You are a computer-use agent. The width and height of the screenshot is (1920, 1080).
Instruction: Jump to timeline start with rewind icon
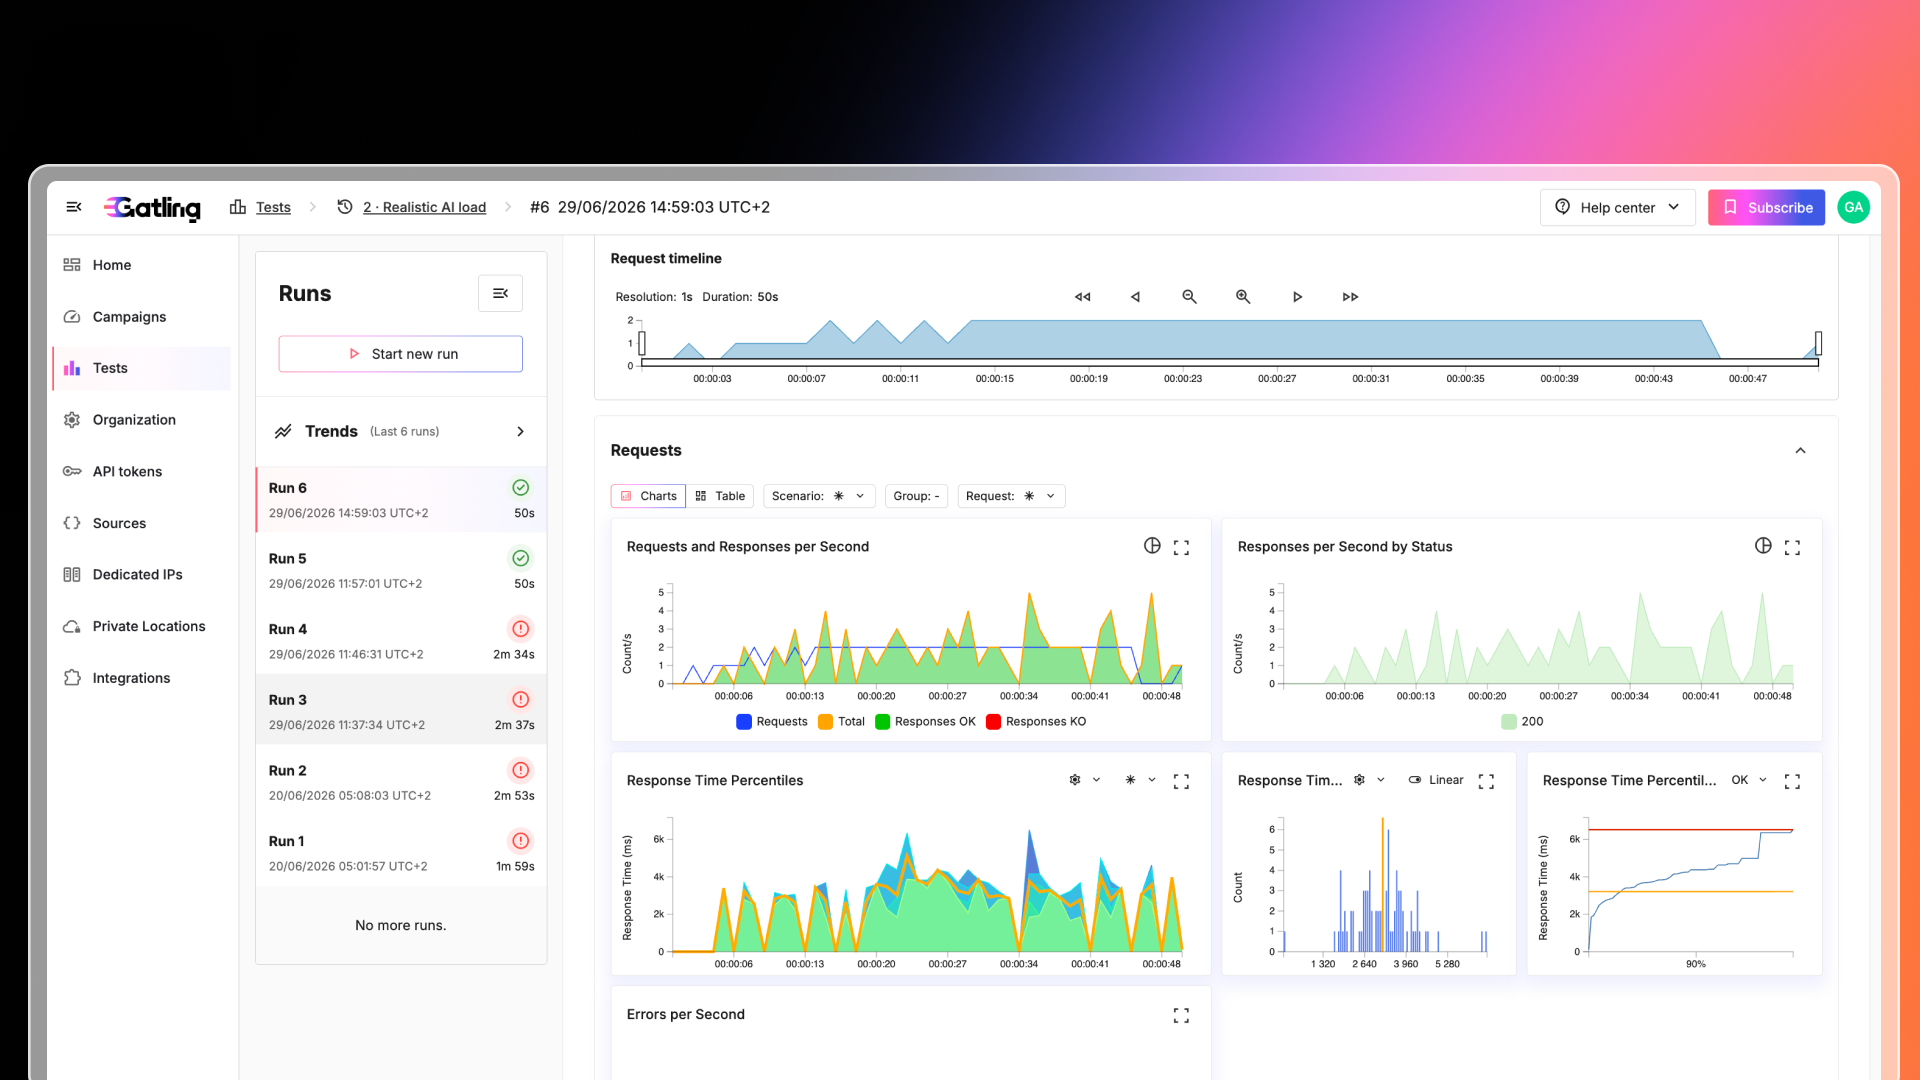tap(1082, 297)
